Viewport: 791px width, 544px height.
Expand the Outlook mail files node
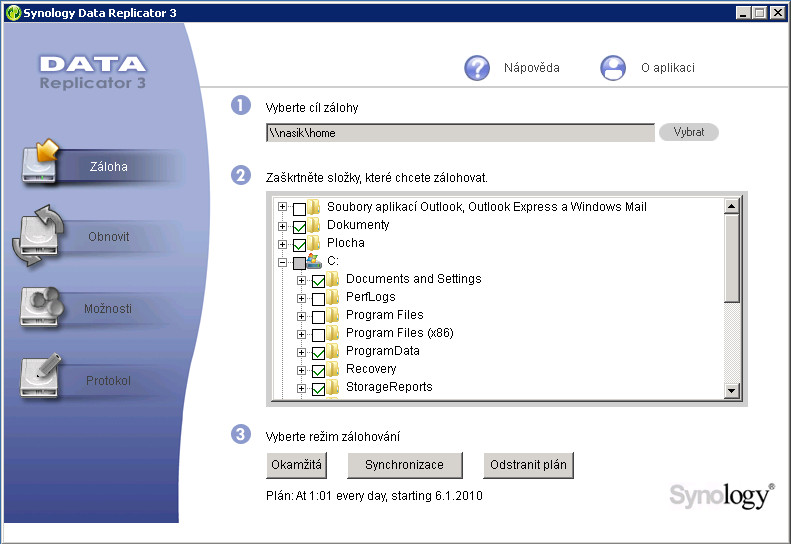pos(282,207)
